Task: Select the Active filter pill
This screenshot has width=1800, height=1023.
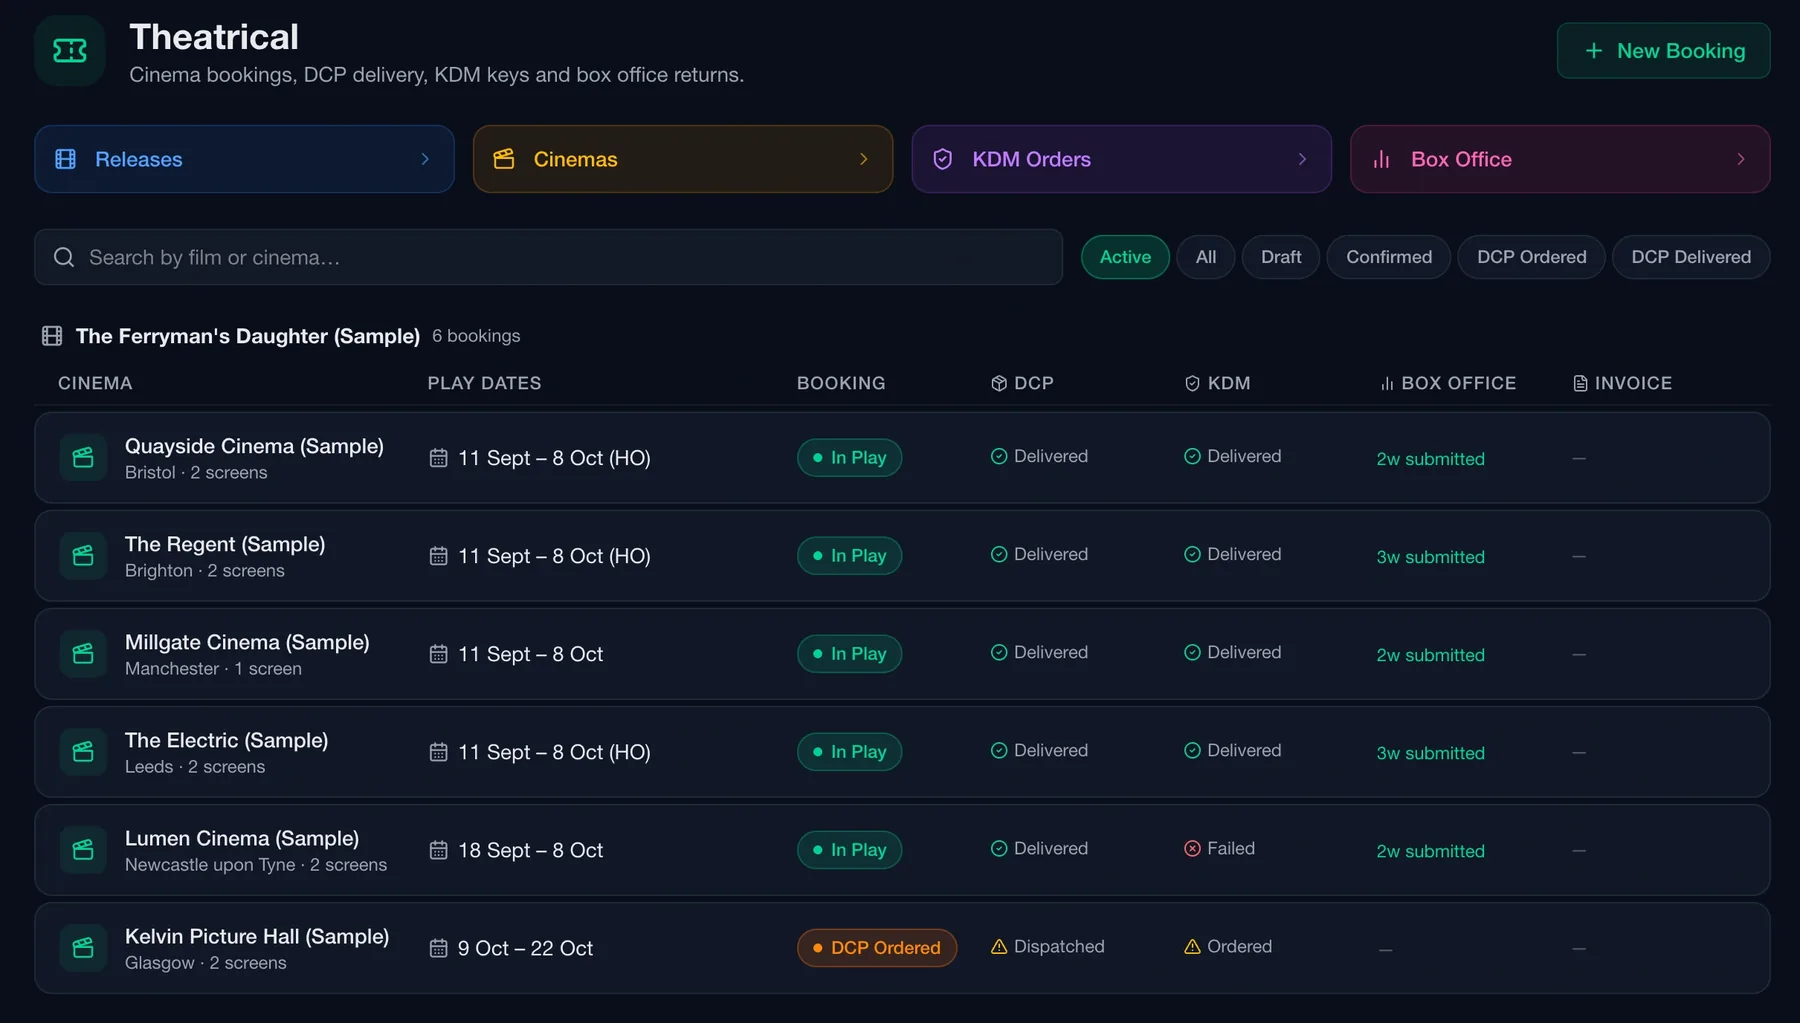Action: (1125, 257)
